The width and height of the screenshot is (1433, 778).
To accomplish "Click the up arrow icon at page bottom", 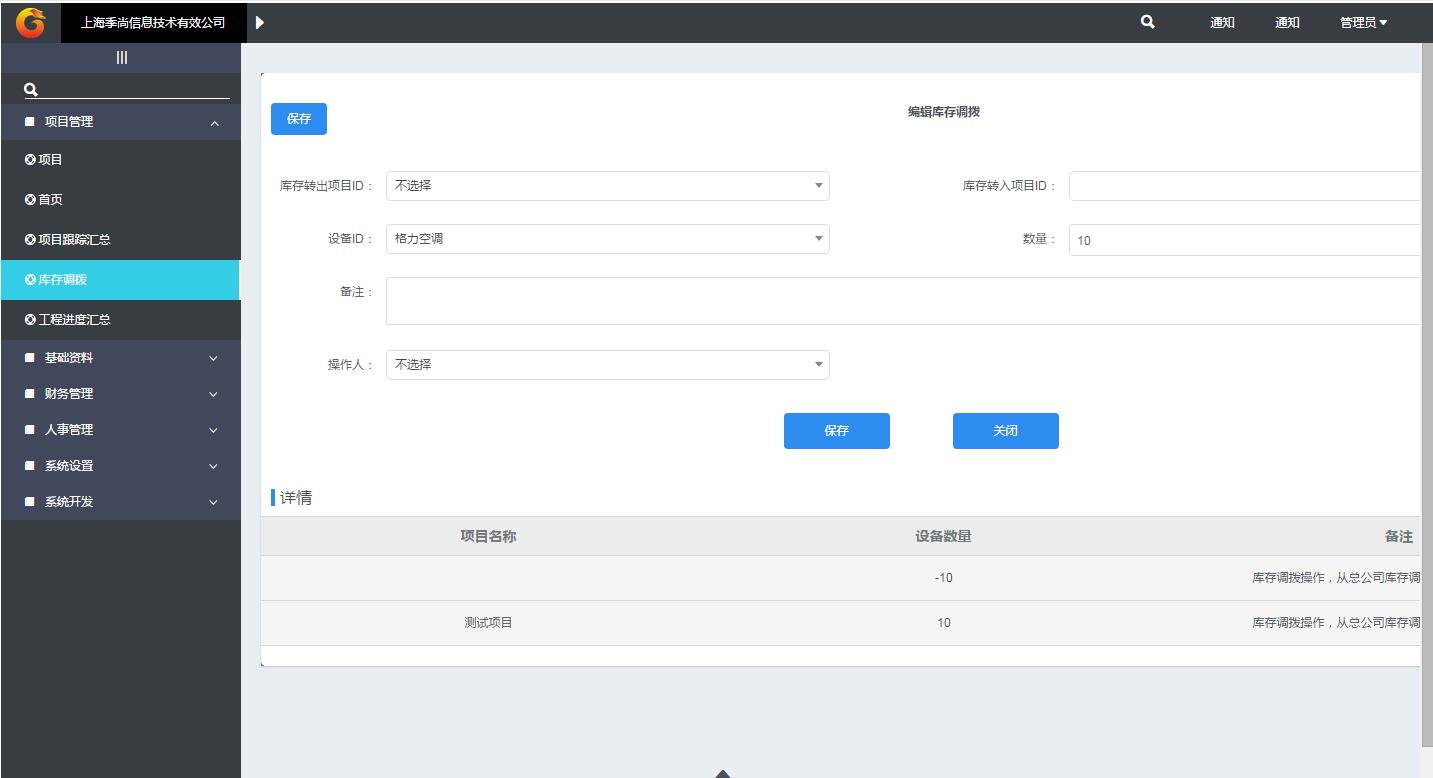I will (723, 773).
